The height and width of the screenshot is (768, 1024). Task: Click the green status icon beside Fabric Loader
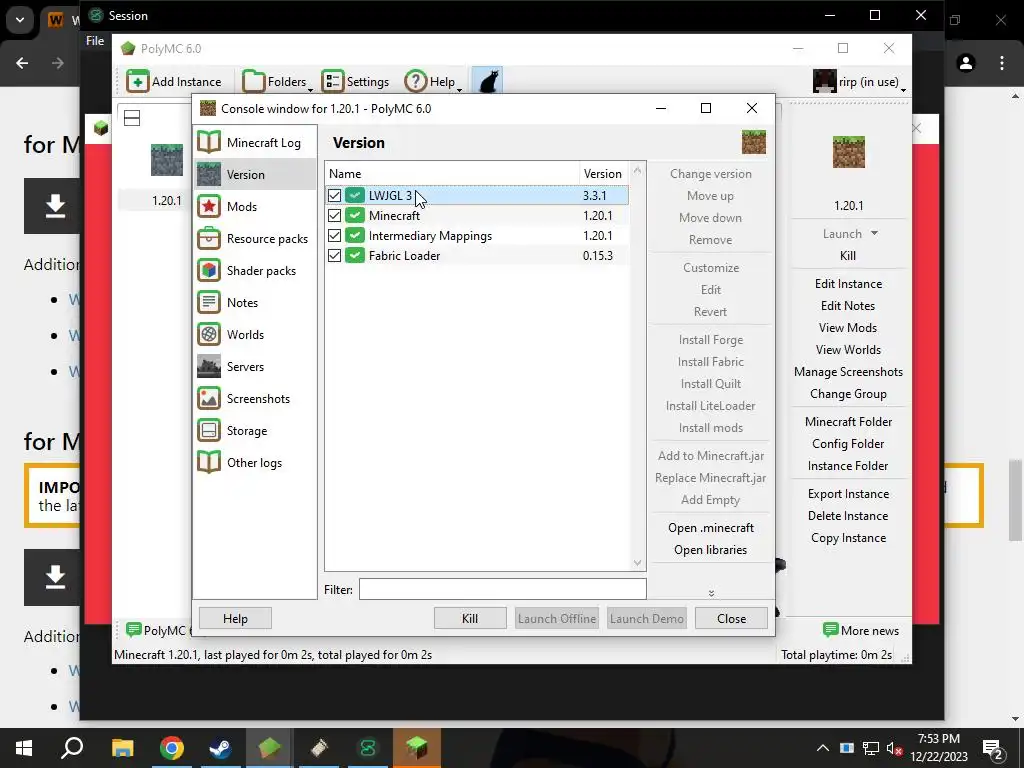coord(355,255)
